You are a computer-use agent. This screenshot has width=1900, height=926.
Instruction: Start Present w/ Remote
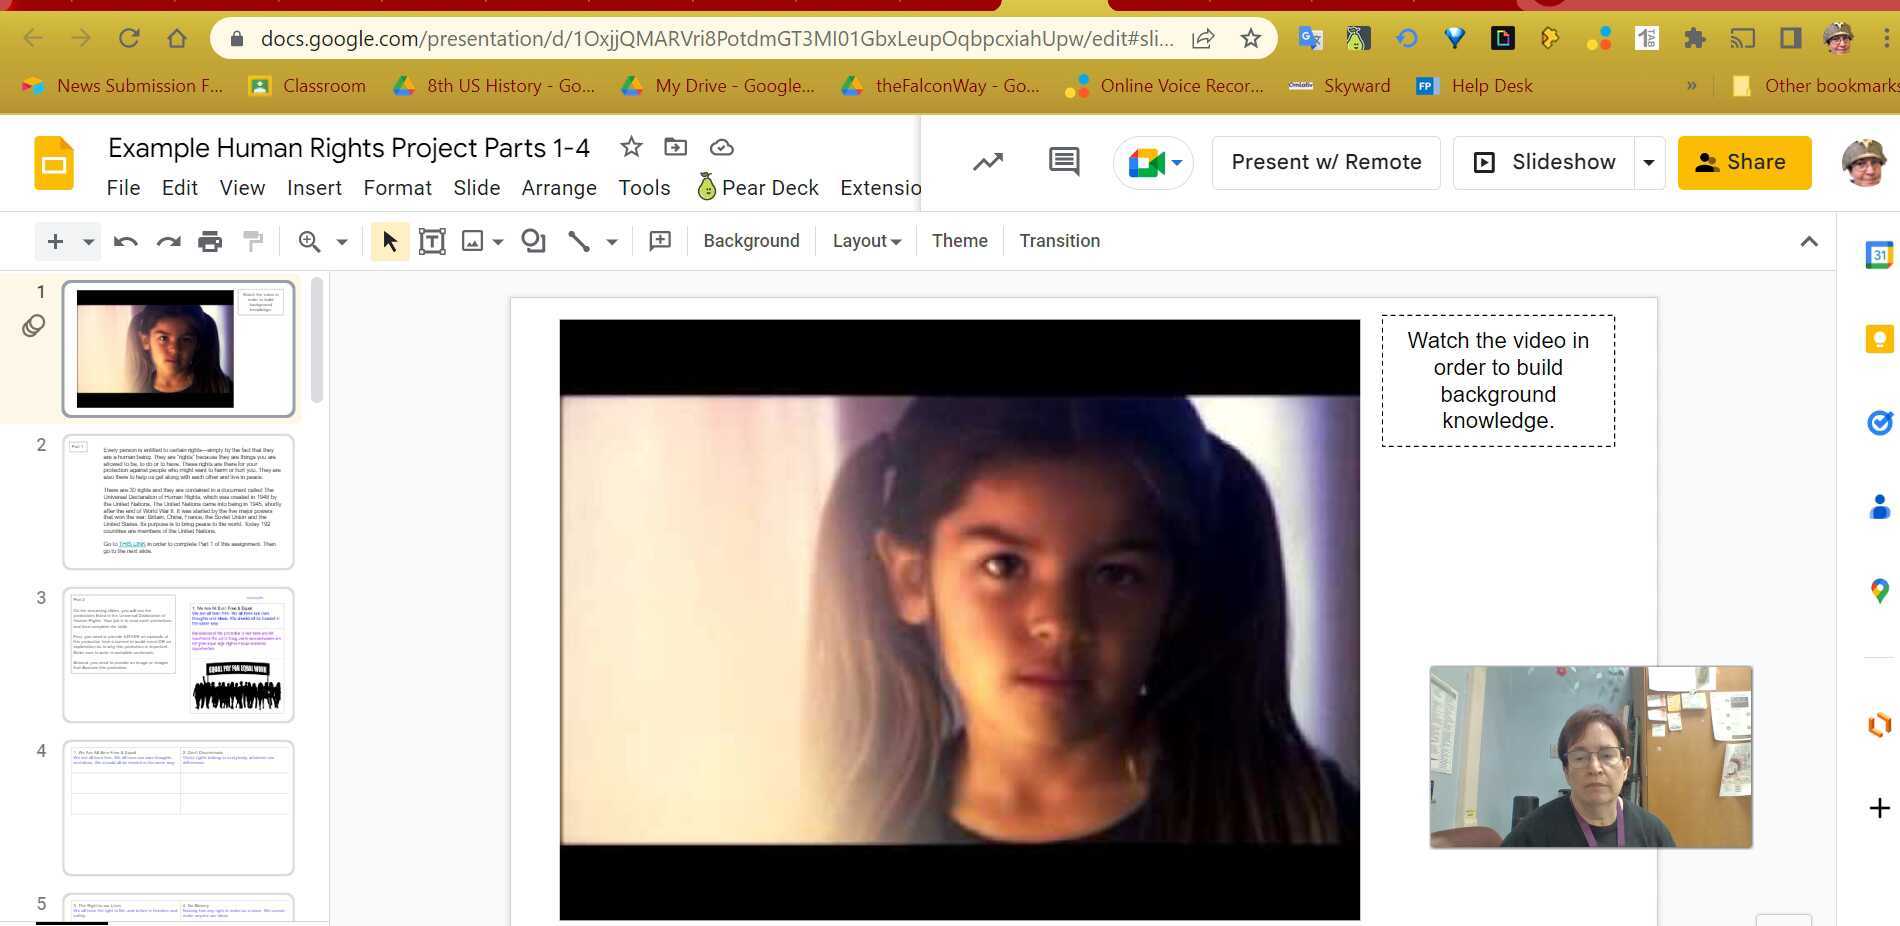[1325, 161]
